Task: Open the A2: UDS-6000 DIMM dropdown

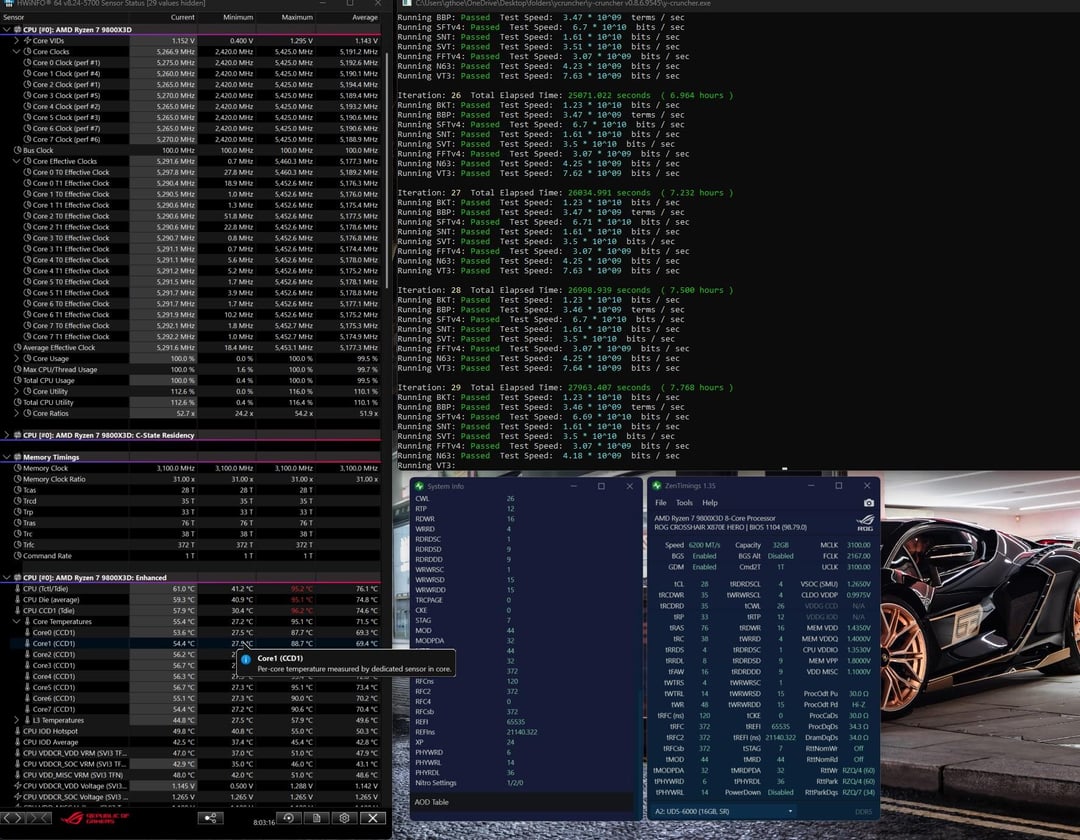Action: [x=723, y=811]
